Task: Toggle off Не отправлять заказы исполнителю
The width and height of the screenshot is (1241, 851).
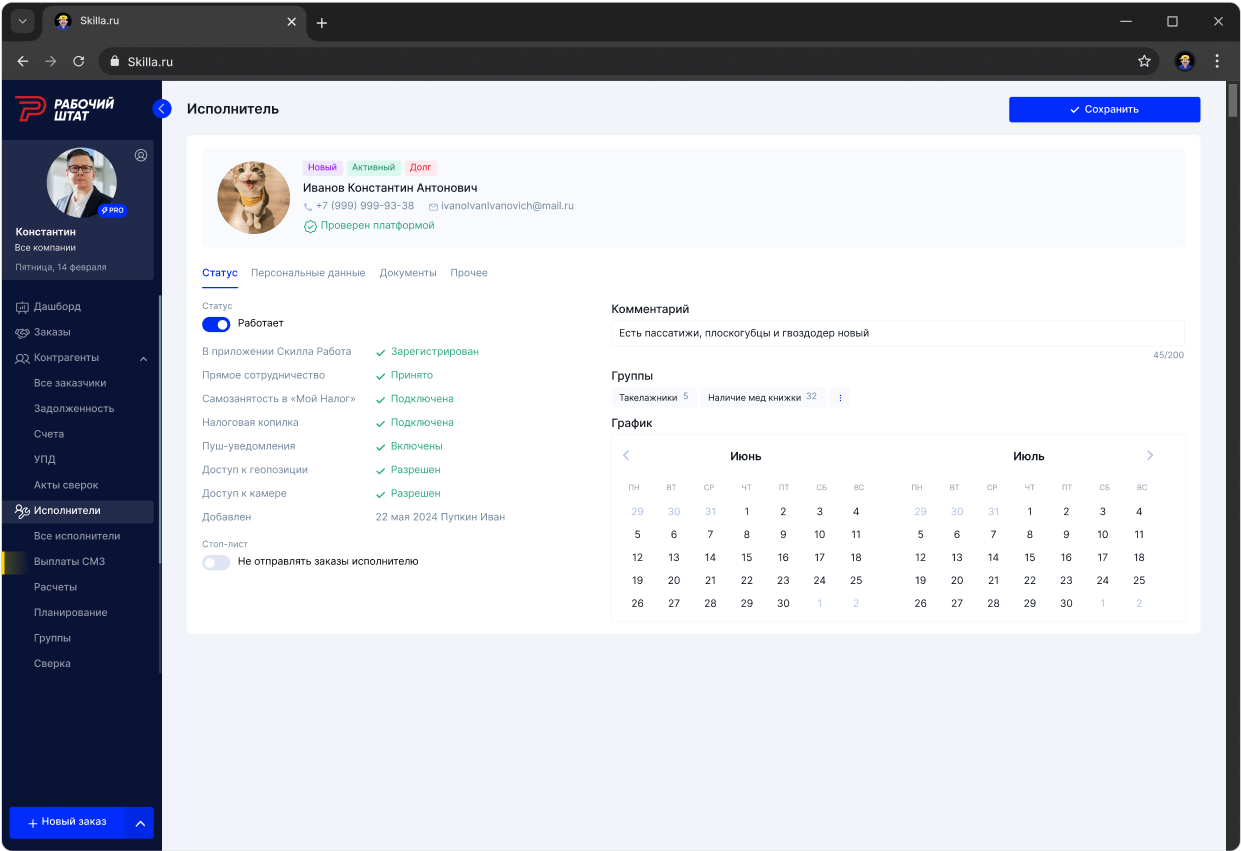Action: click(215, 562)
